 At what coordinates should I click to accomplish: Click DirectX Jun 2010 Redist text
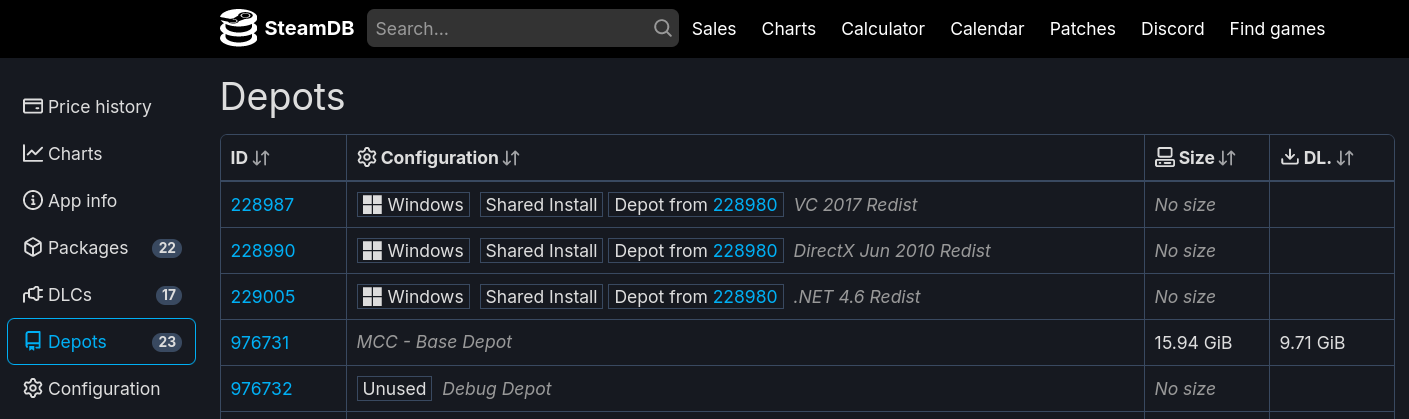892,250
